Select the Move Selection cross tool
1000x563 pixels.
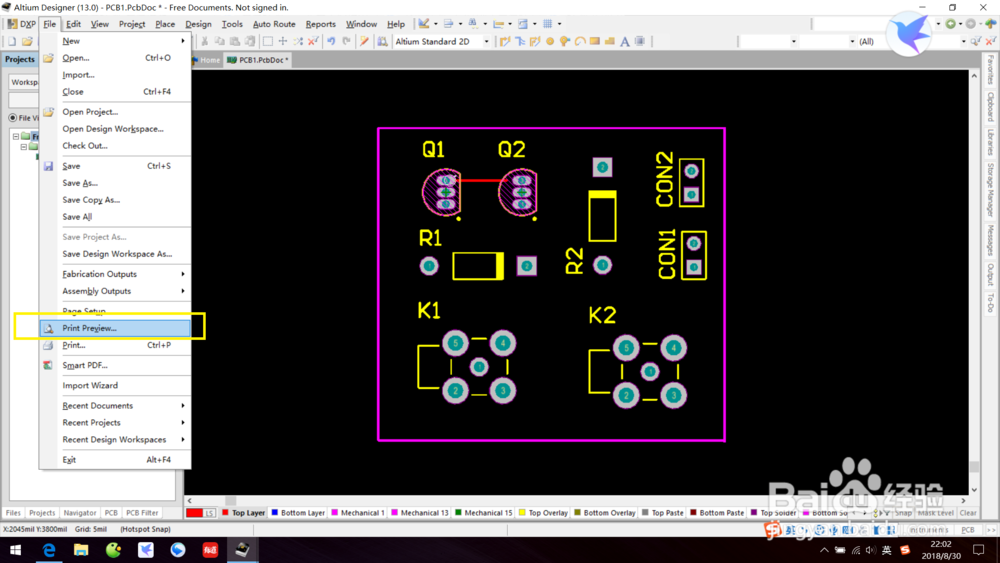(283, 41)
